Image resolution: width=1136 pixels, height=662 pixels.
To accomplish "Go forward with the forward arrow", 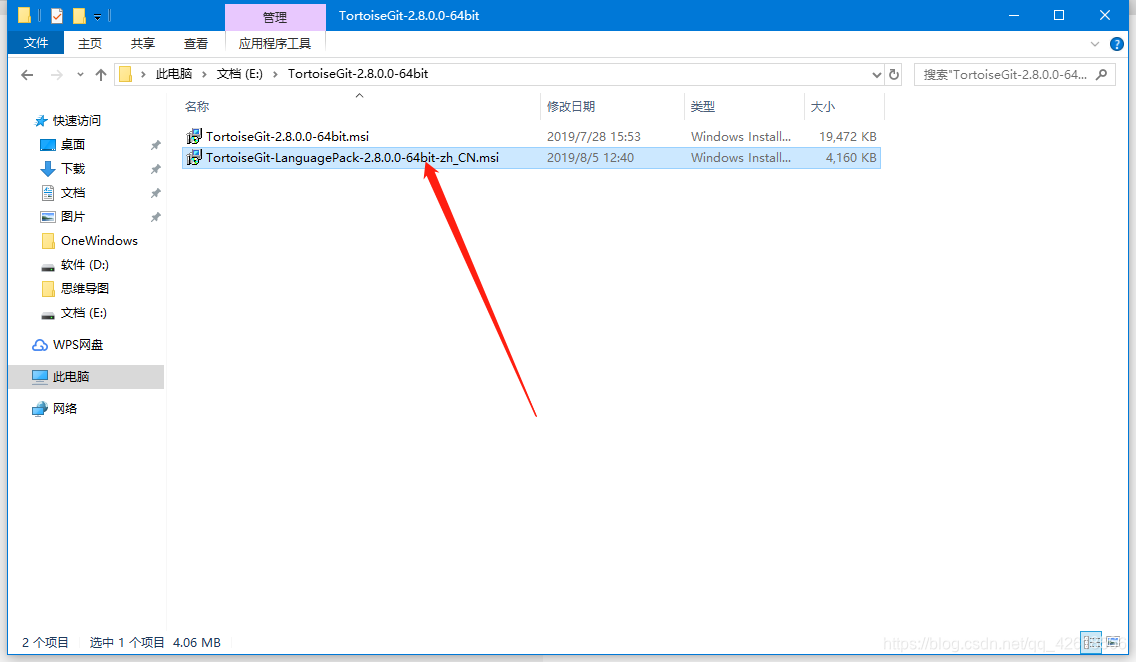I will point(57,75).
